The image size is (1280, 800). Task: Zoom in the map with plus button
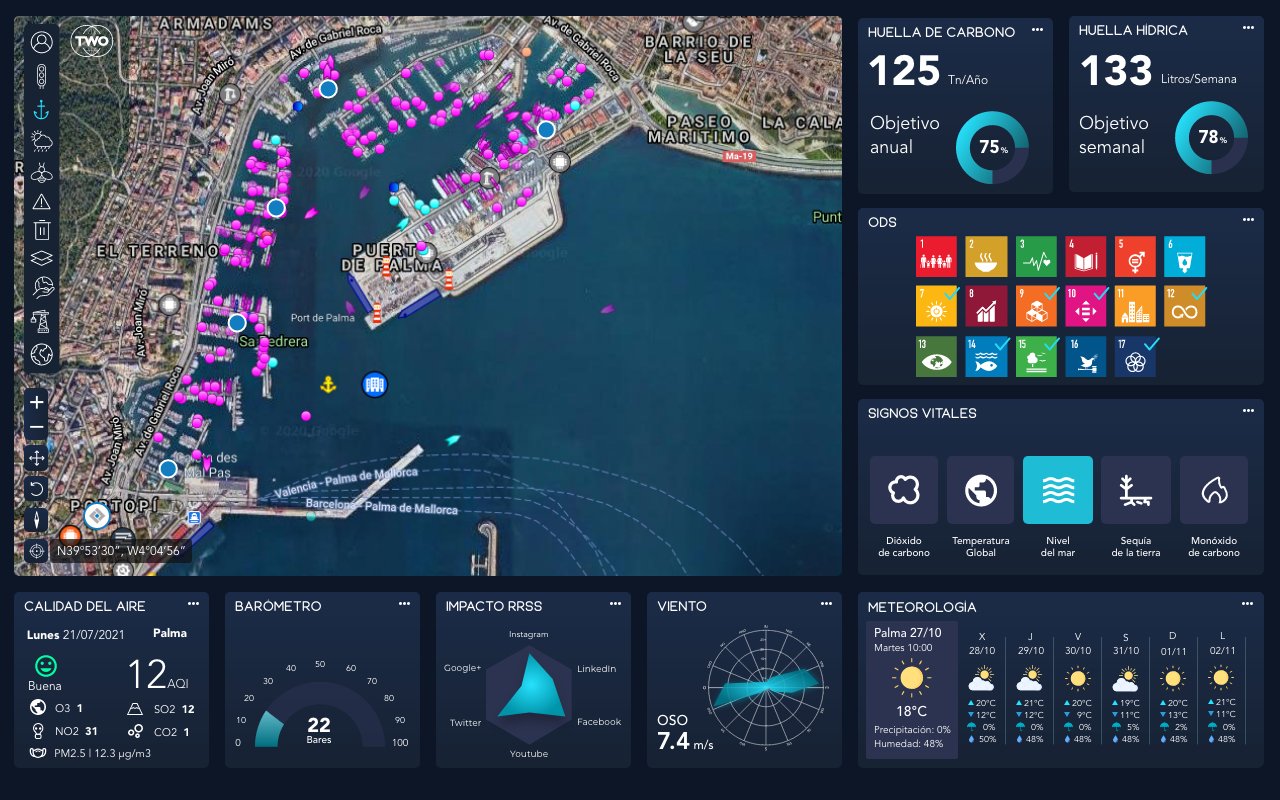click(37, 402)
